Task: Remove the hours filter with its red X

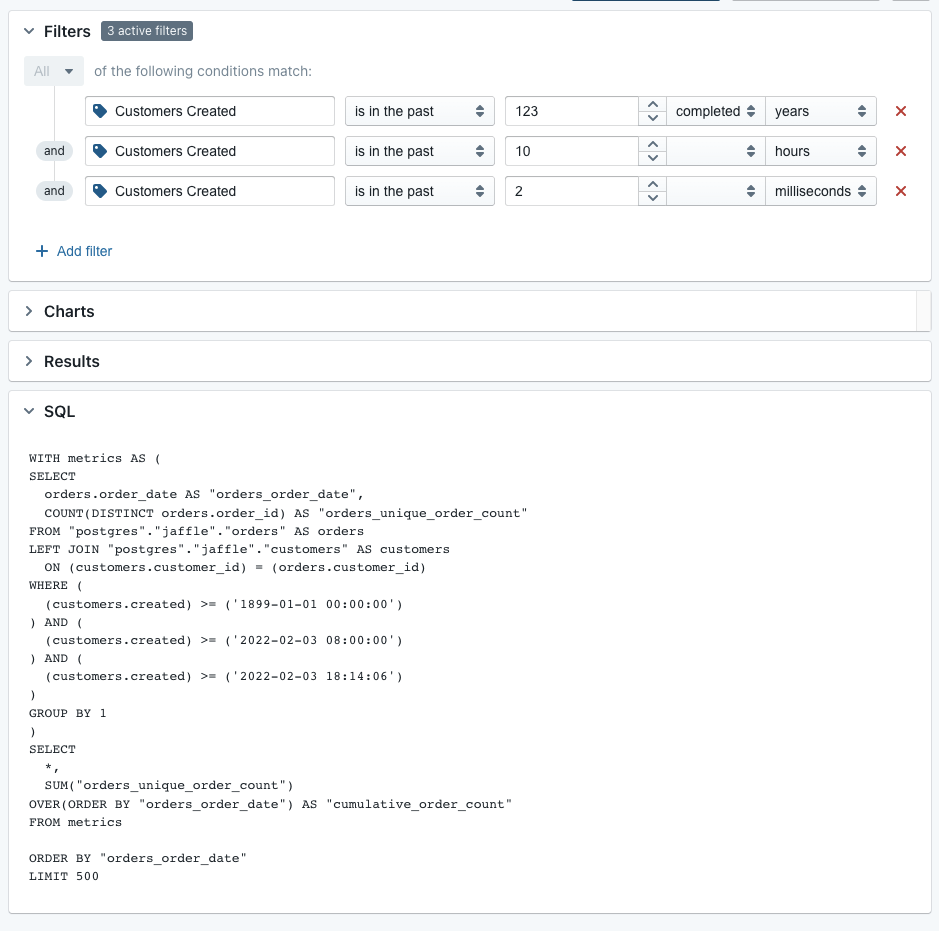Action: [x=899, y=151]
